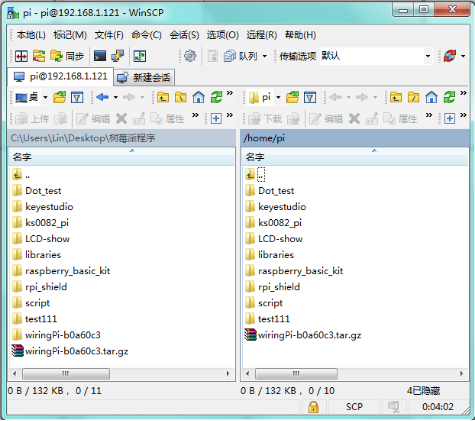The height and width of the screenshot is (421, 475).
Task: Click local 属性 properties button
Action: (167, 119)
